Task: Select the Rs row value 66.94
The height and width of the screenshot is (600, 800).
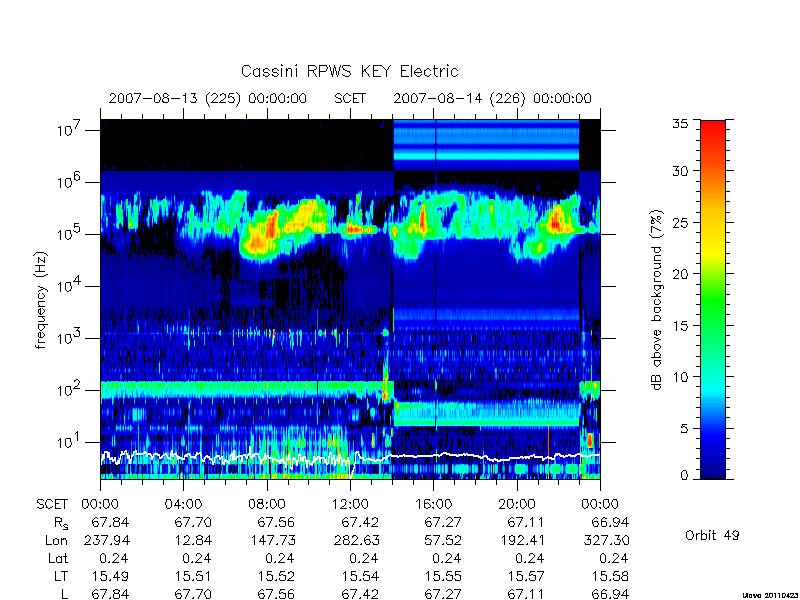Action: 610,522
